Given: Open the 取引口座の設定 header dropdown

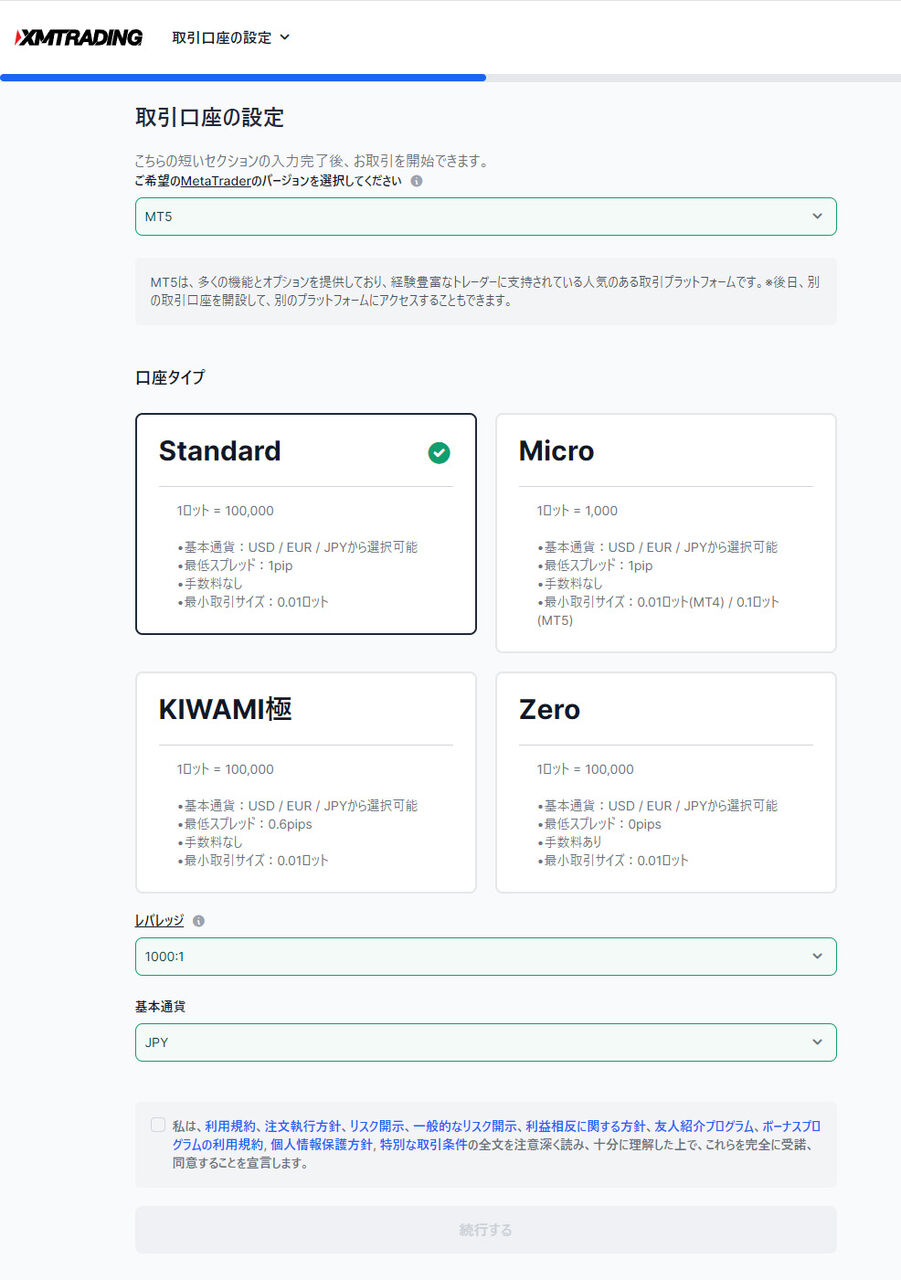Looking at the screenshot, I should point(231,37).
